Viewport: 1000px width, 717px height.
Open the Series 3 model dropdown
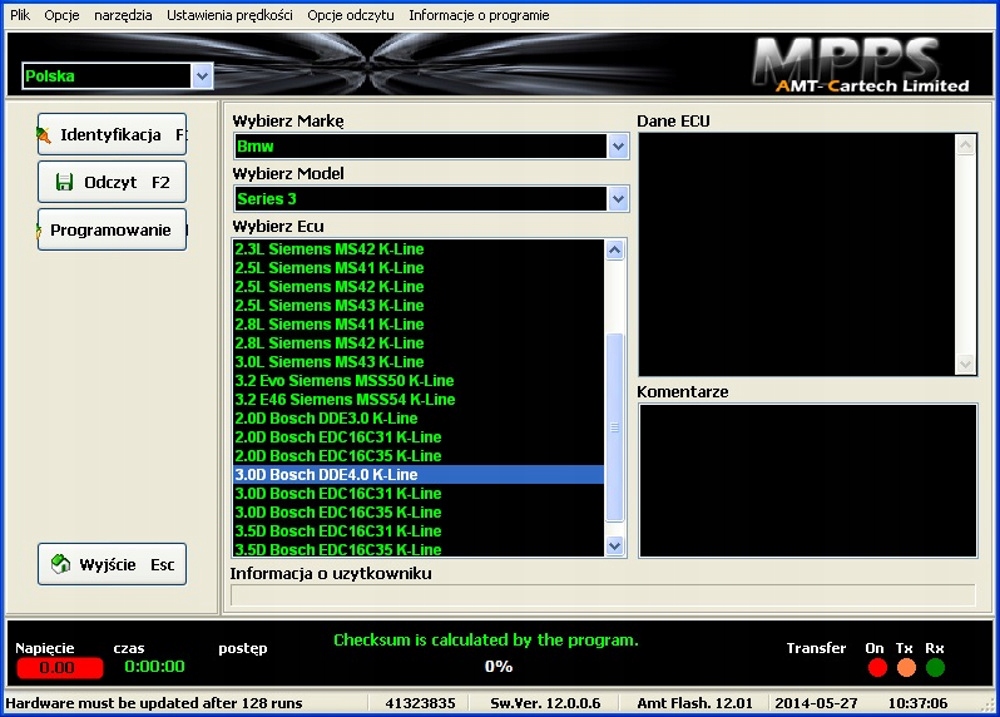[620, 198]
